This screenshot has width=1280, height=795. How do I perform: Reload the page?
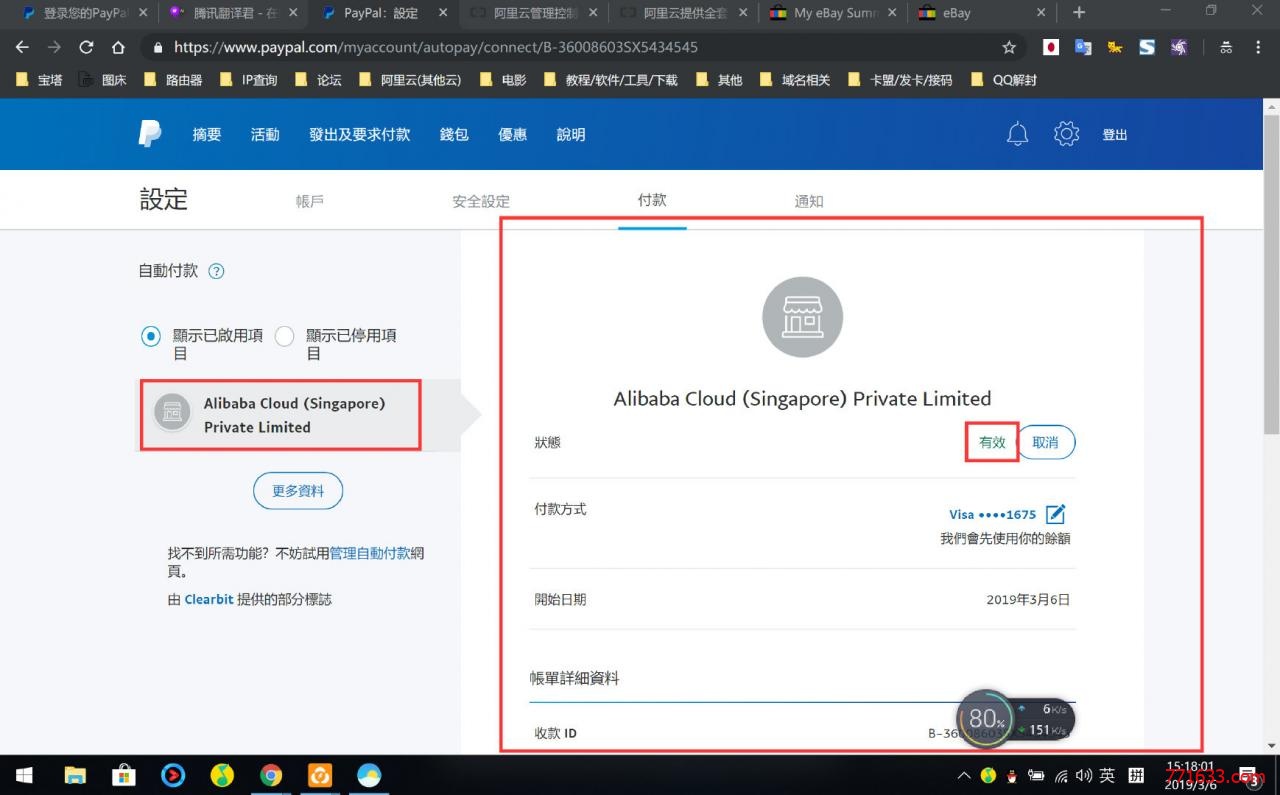click(86, 47)
